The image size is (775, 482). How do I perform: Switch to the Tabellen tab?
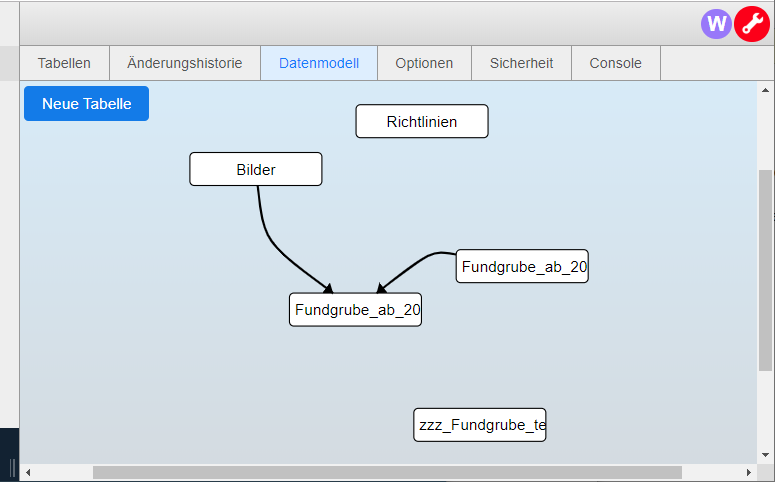coord(64,63)
